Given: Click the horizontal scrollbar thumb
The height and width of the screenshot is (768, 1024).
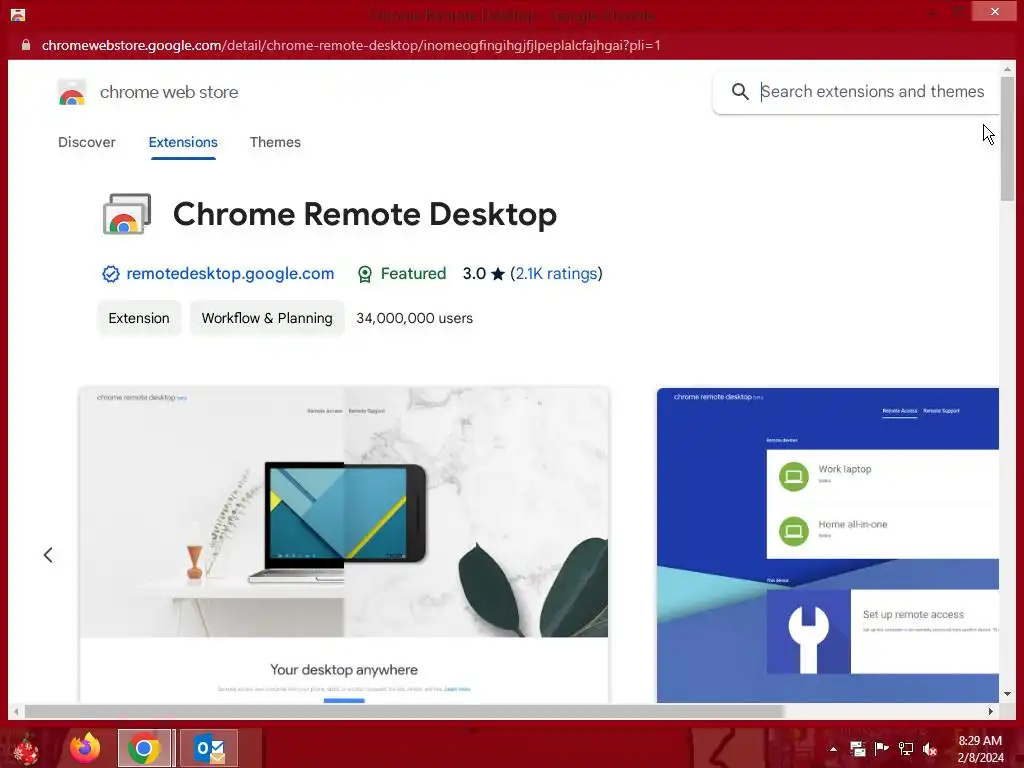Looking at the screenshot, I should click(404, 711).
